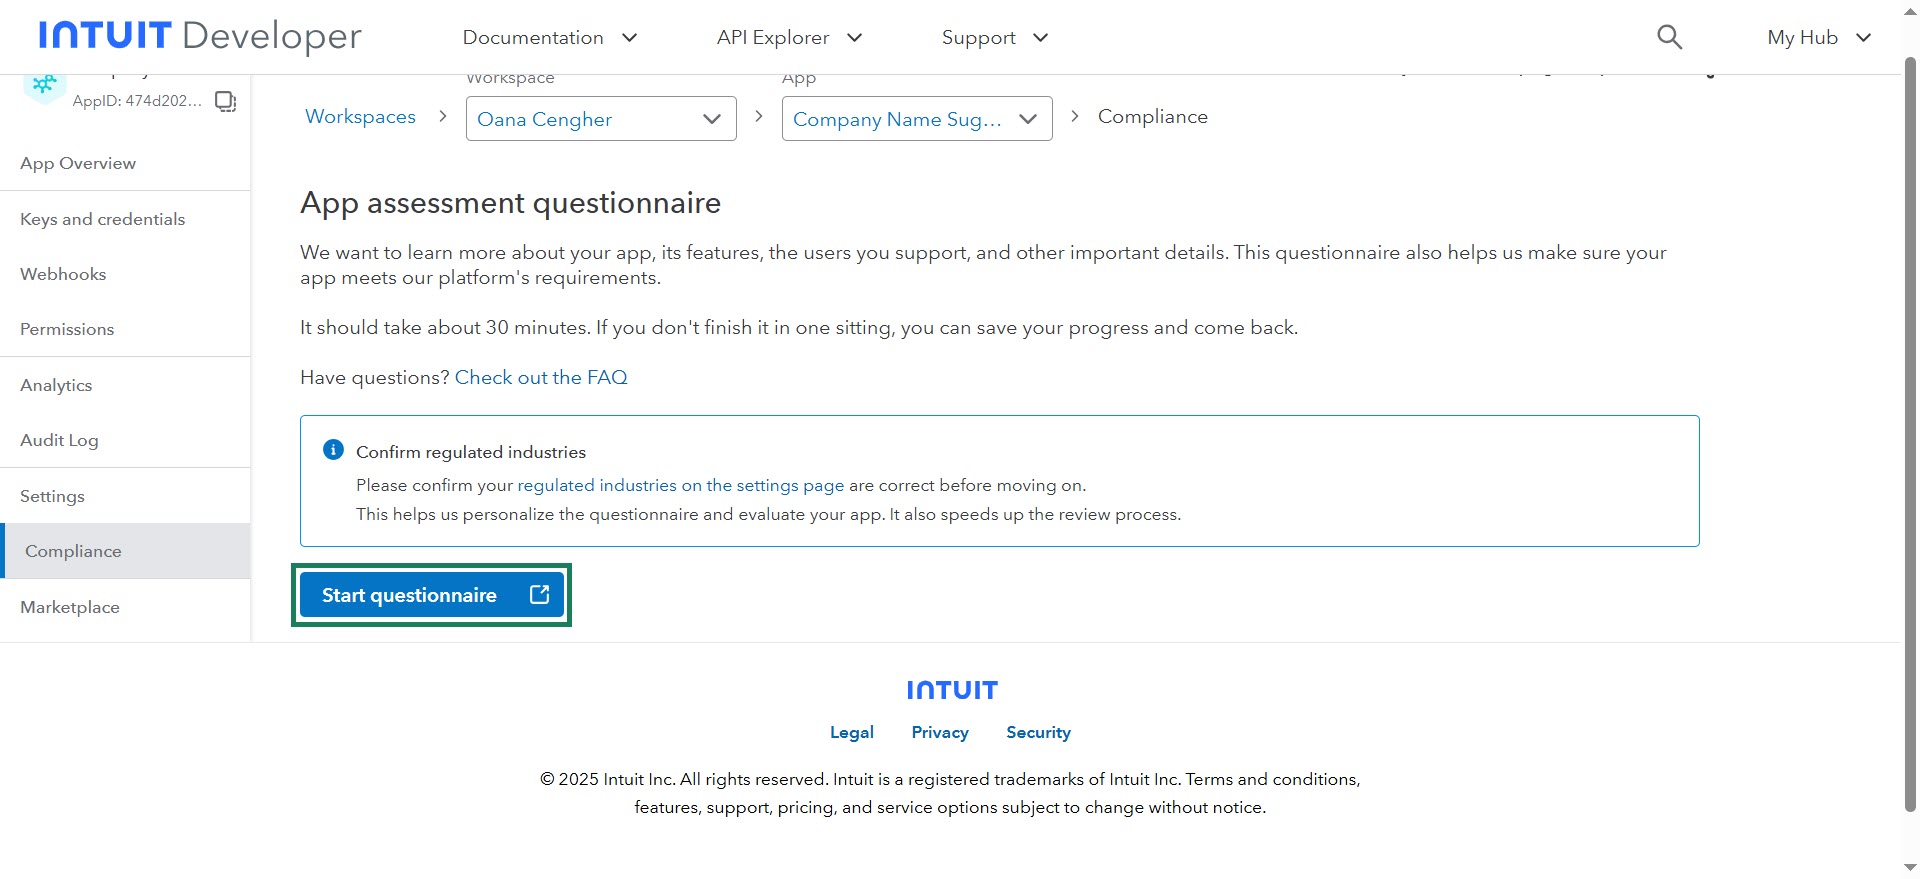Go to Keys and credentials

[x=103, y=219]
